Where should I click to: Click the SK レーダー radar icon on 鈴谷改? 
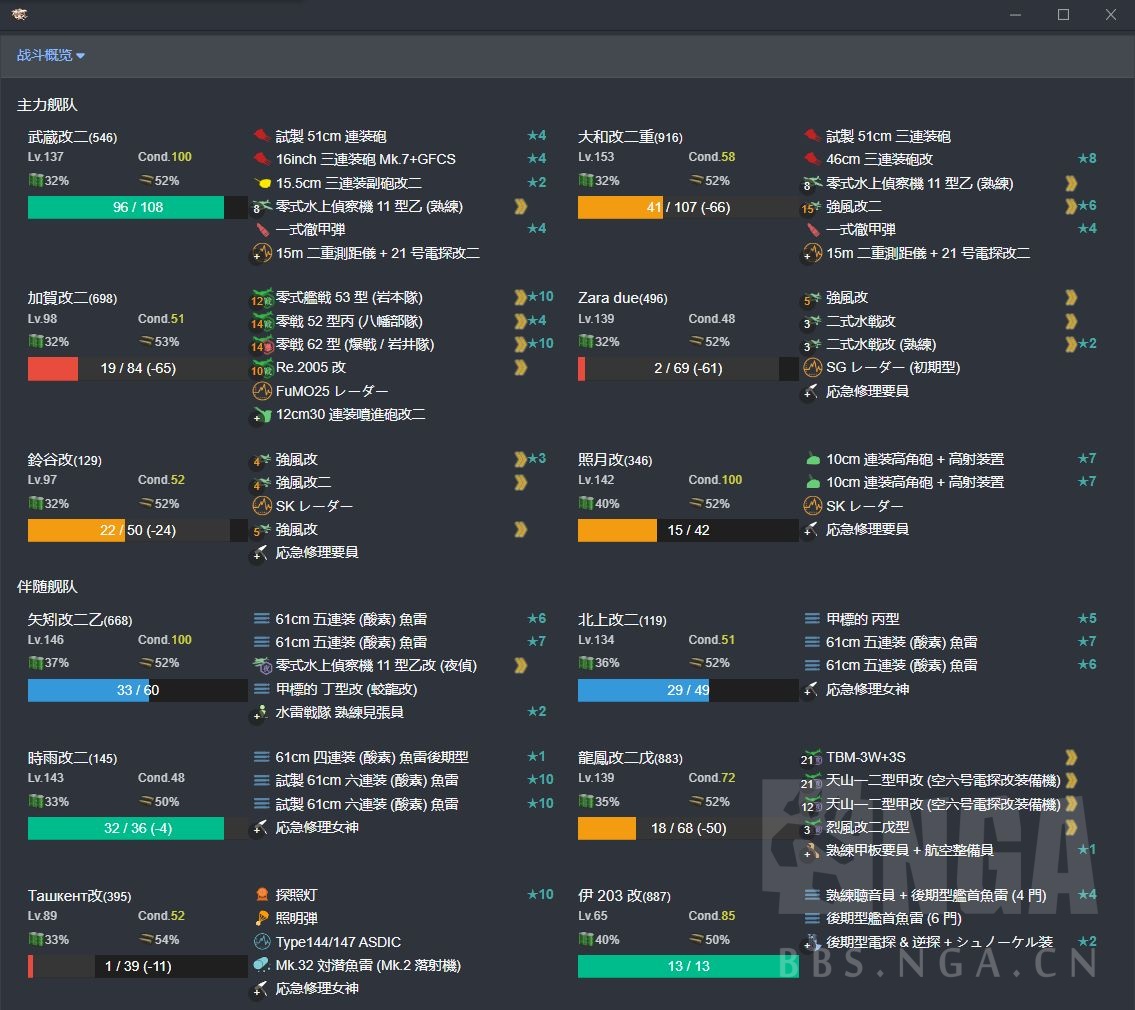[x=261, y=506]
